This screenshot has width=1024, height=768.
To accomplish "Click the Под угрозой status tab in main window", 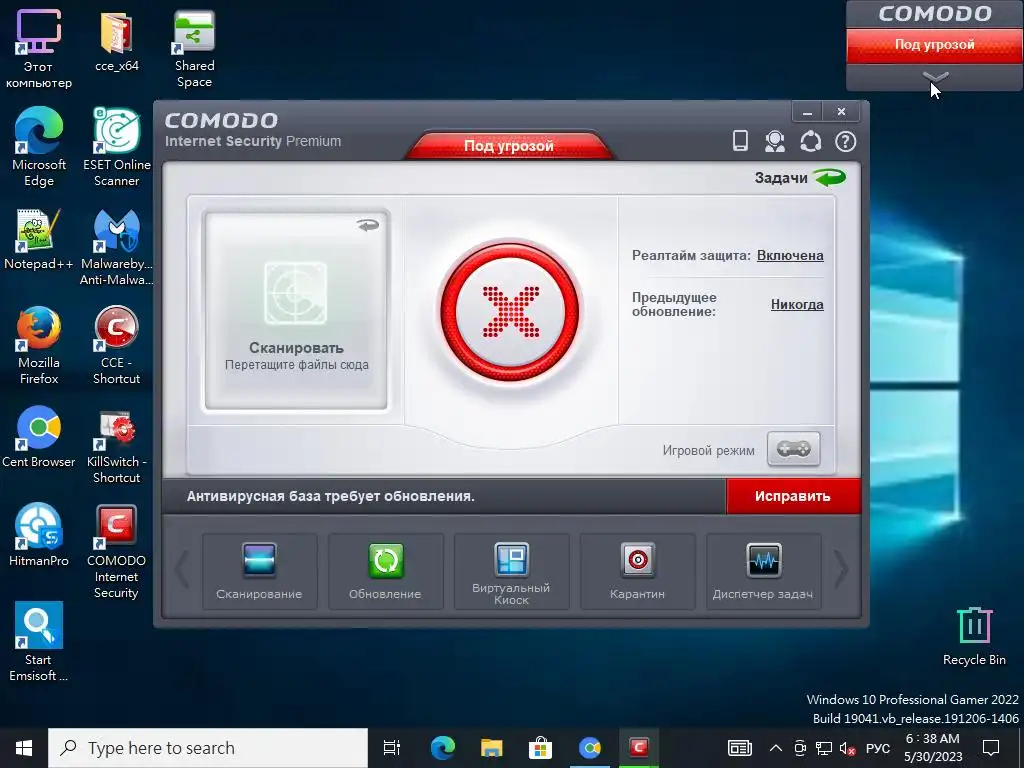I will 509,145.
